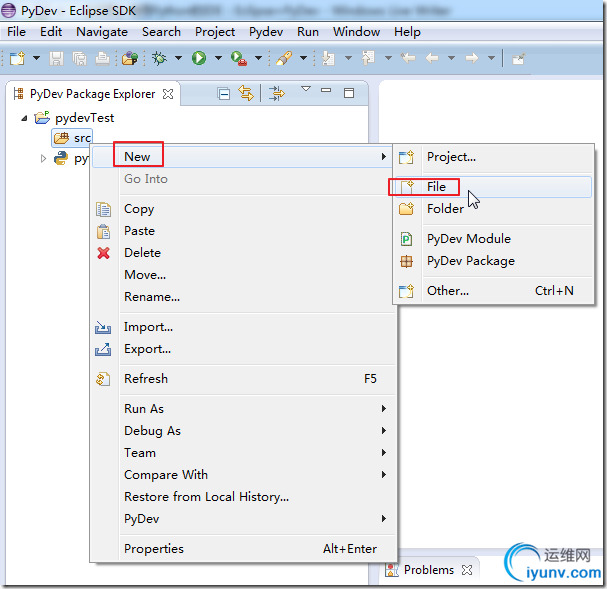Select File in the New submenu
The height and width of the screenshot is (589, 607).
tap(494, 187)
